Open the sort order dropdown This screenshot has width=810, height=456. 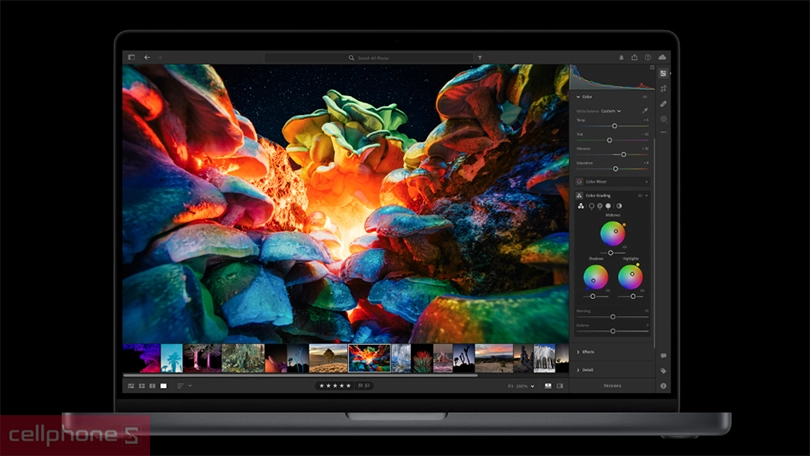point(184,386)
